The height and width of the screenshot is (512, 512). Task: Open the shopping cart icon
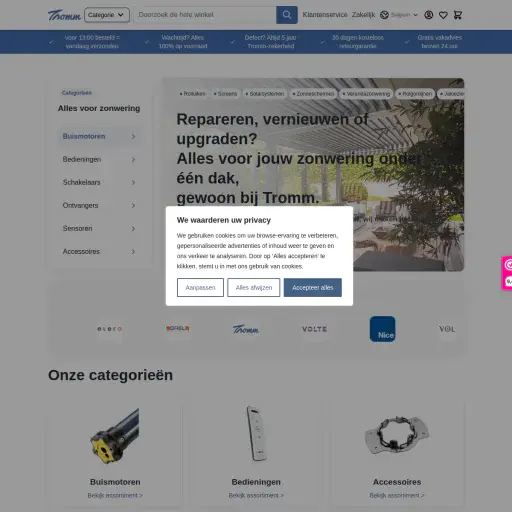click(x=458, y=15)
